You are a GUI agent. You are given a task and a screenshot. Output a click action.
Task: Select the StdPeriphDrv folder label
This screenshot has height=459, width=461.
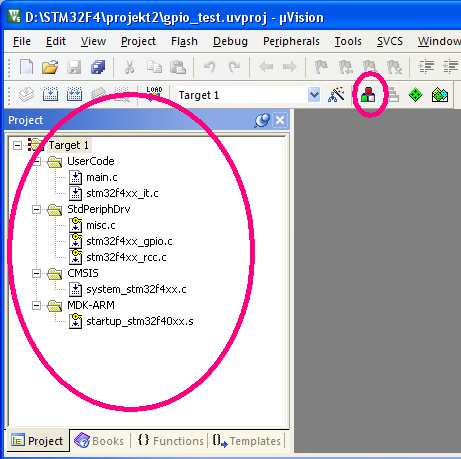click(99, 209)
